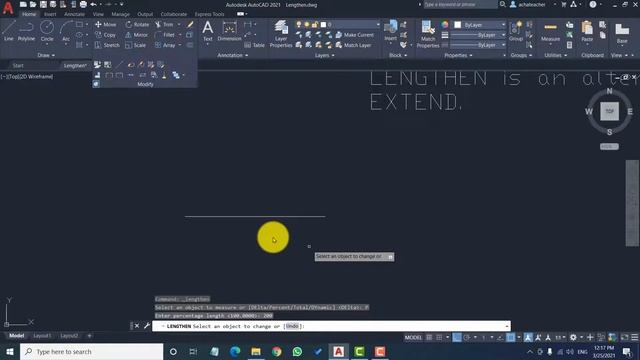Viewport: 640px width, 360px height.
Task: Open Windows Start menu
Action: pyautogui.click(x=9, y=351)
